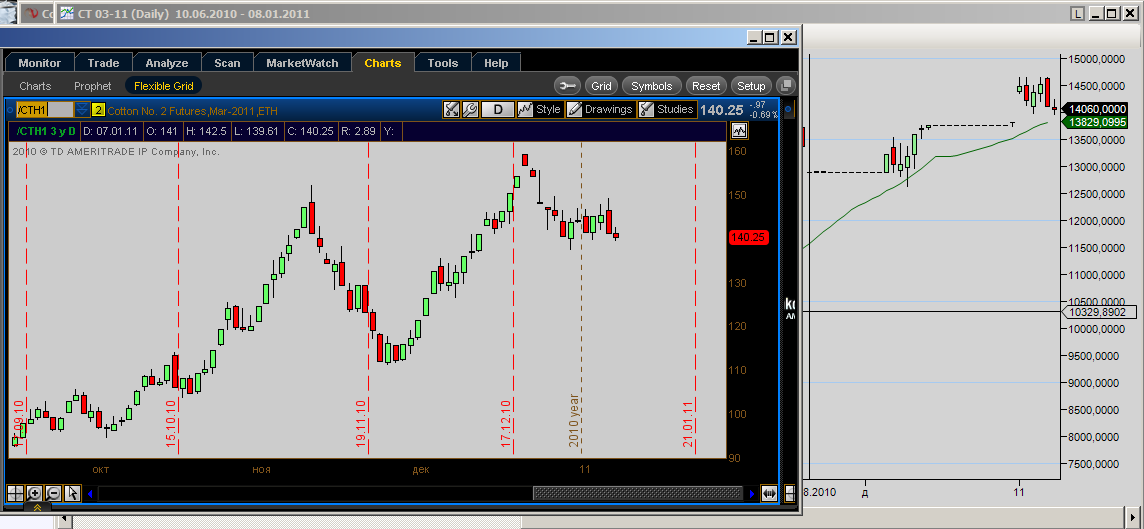Click the CT 03-11 (Daily) window title
Image resolution: width=1144 pixels, height=529 pixels.
pos(193,13)
